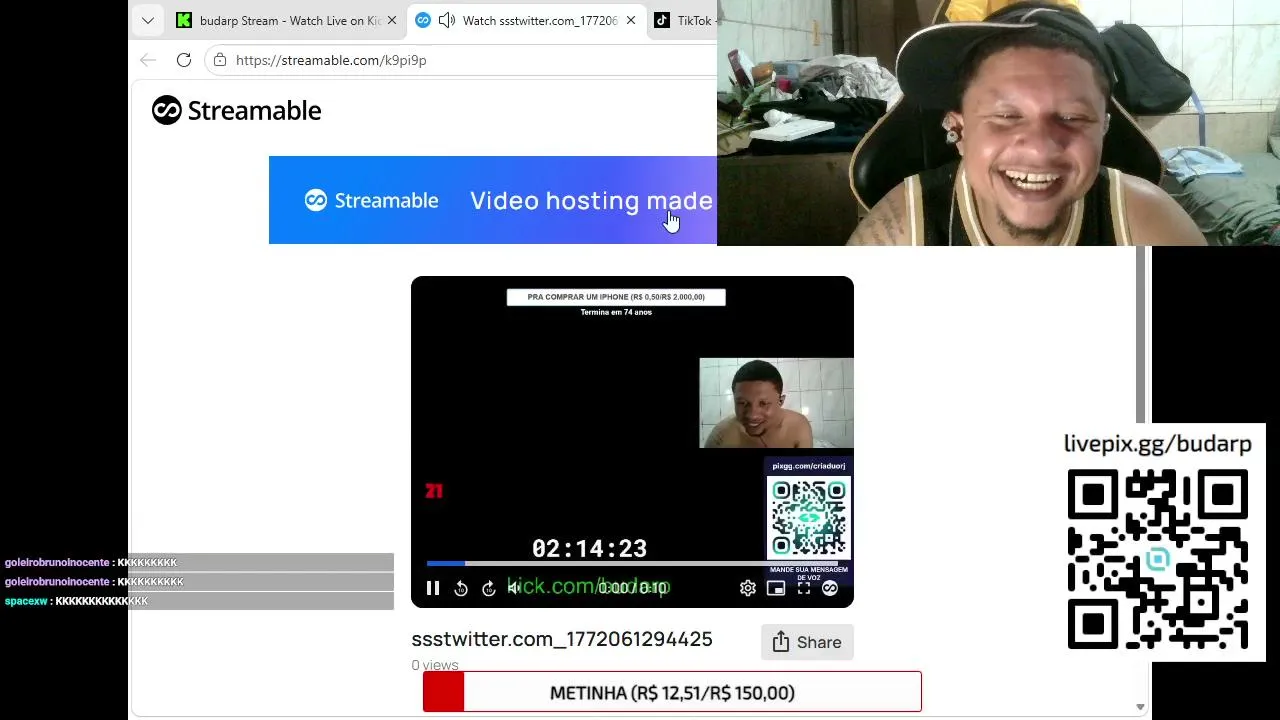Select the Watch ssstwitter.com tab
Screen dimensions: 1280x720
pos(527,20)
